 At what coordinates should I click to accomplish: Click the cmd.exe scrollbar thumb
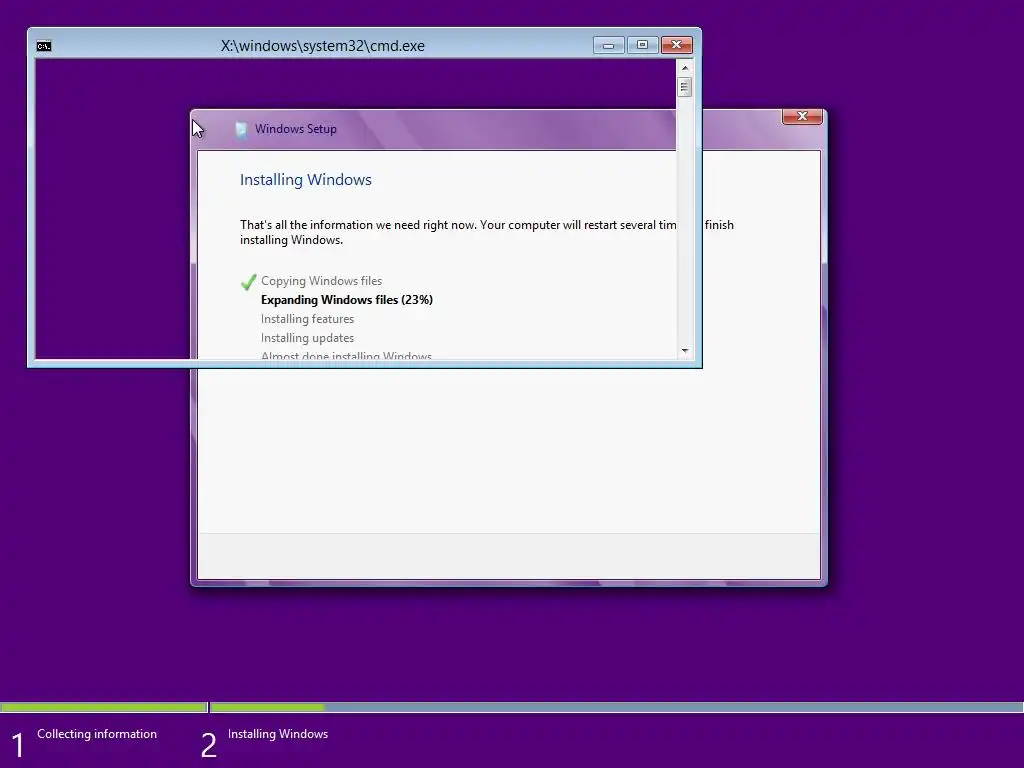684,87
